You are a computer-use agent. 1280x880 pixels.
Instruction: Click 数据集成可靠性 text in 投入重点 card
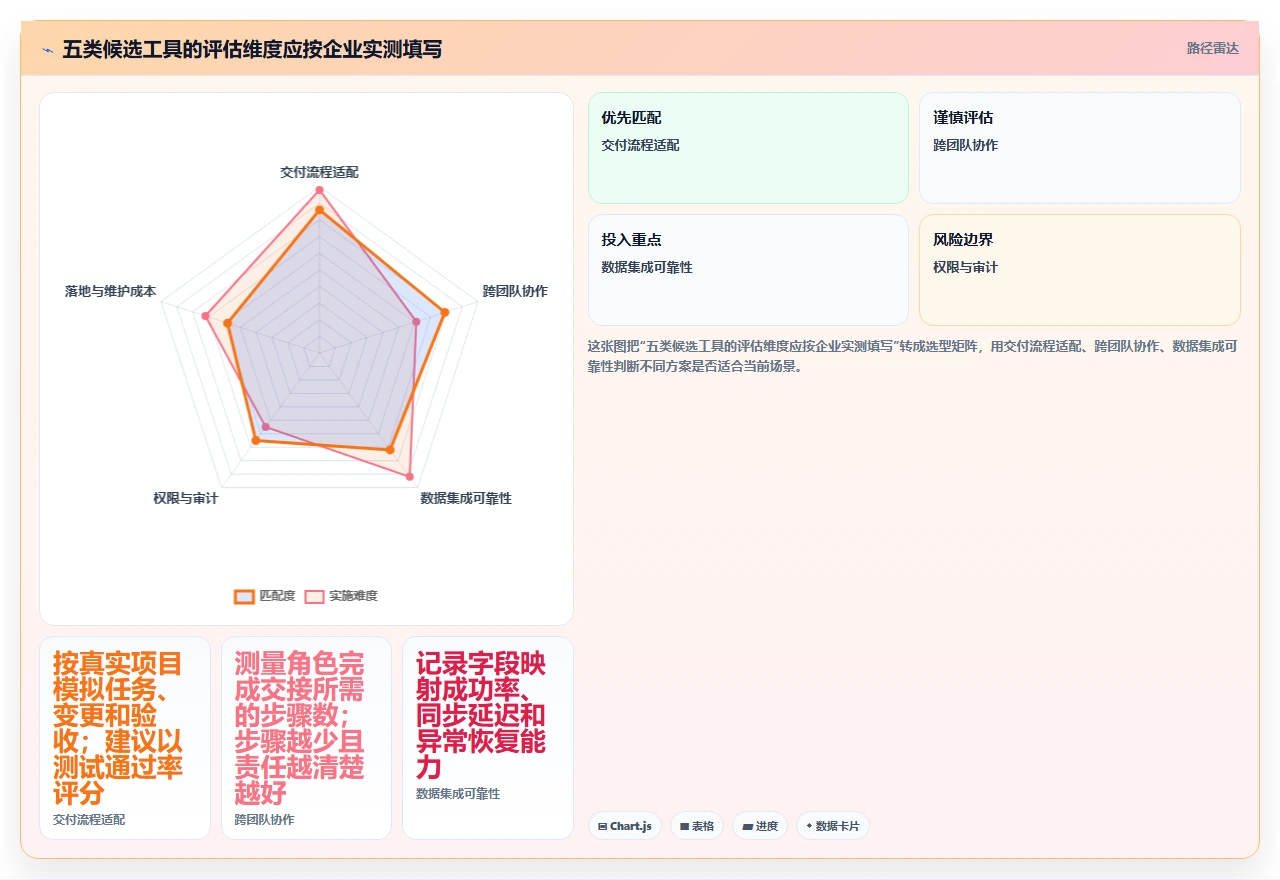(647, 268)
